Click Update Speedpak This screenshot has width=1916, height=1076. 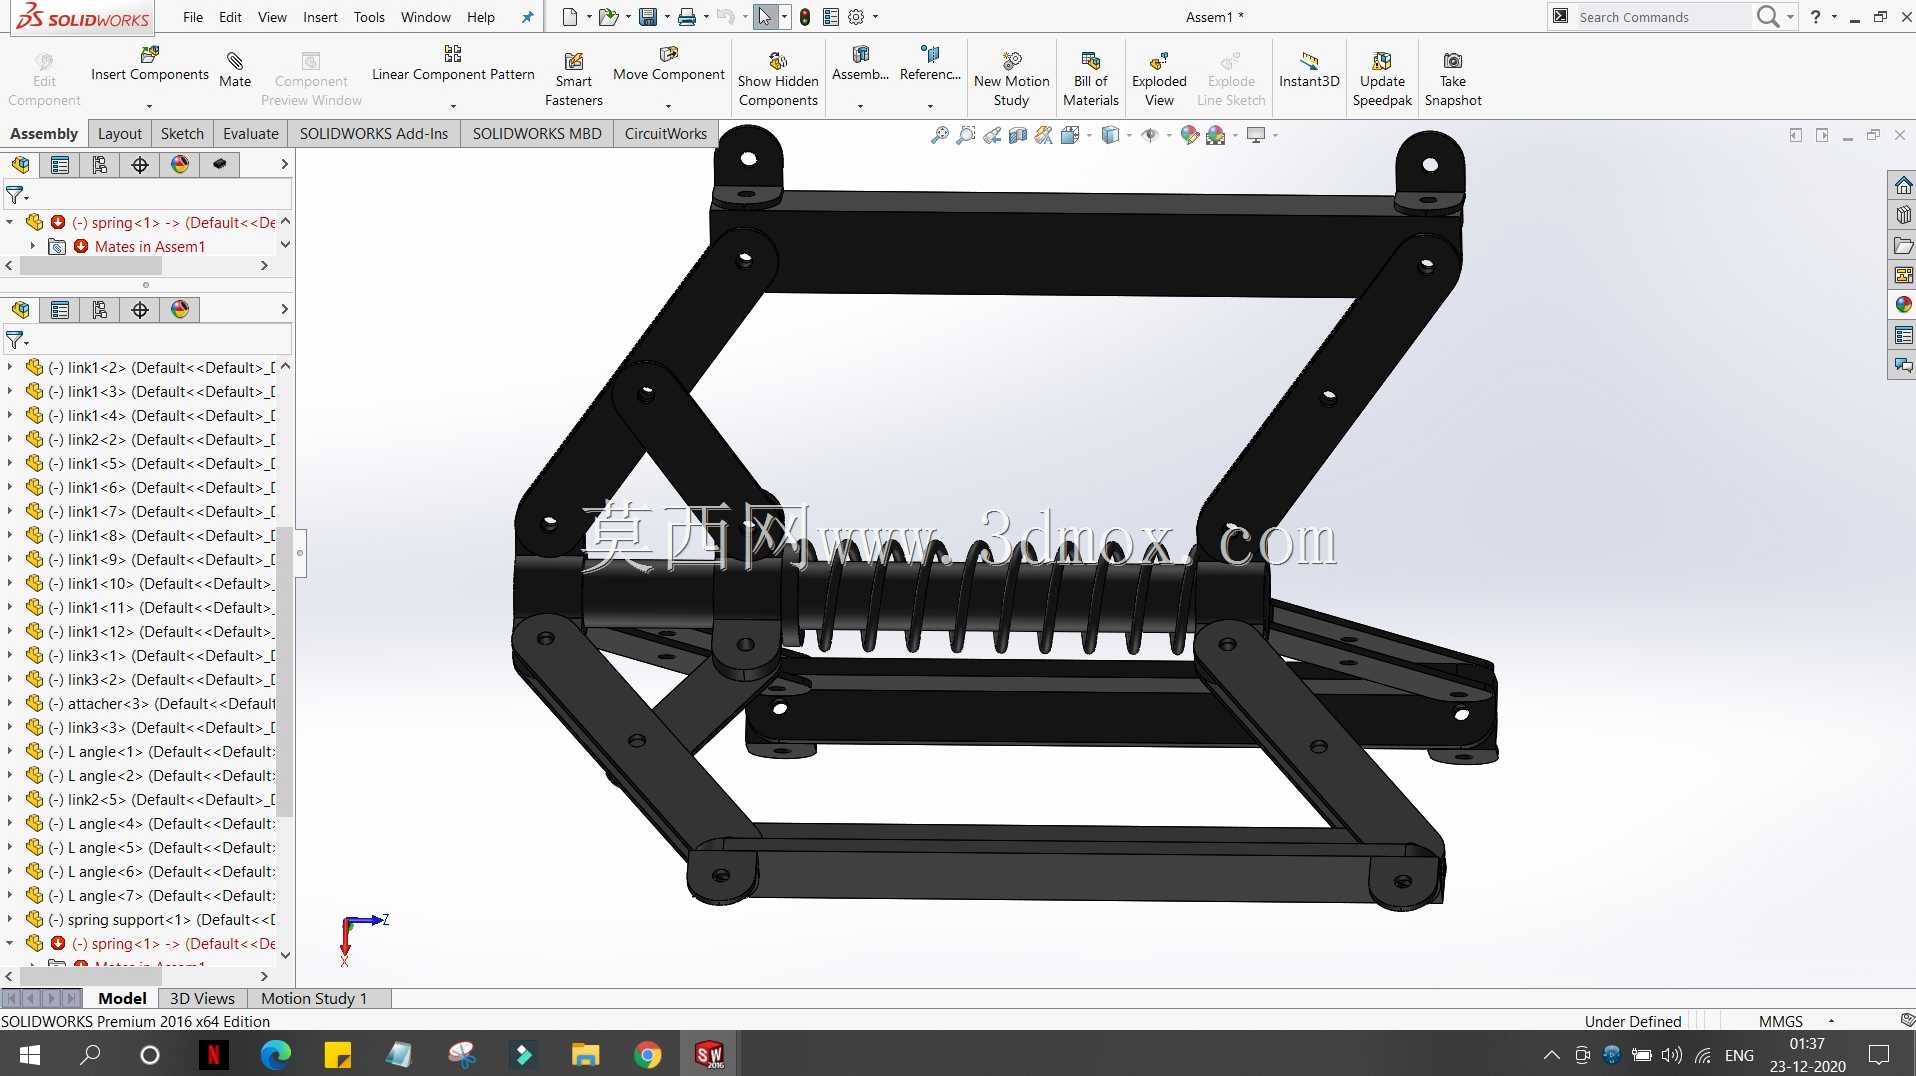coord(1382,80)
